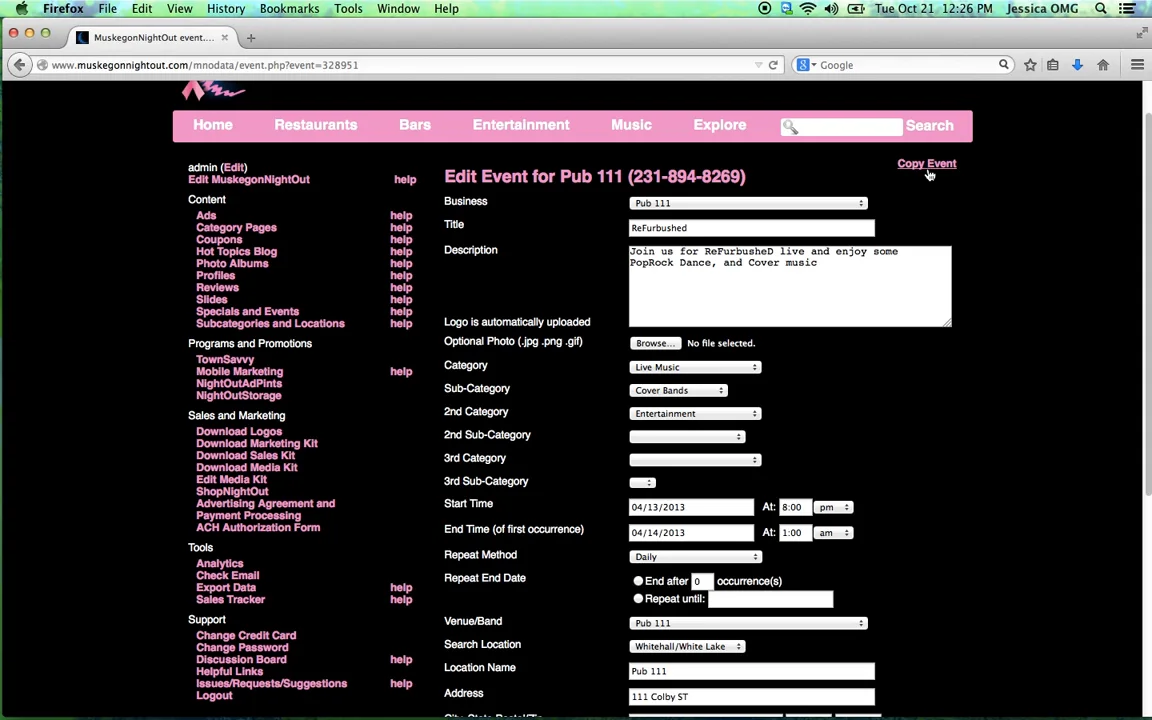Open the History menu
This screenshot has width=1152, height=720.
click(x=226, y=9)
